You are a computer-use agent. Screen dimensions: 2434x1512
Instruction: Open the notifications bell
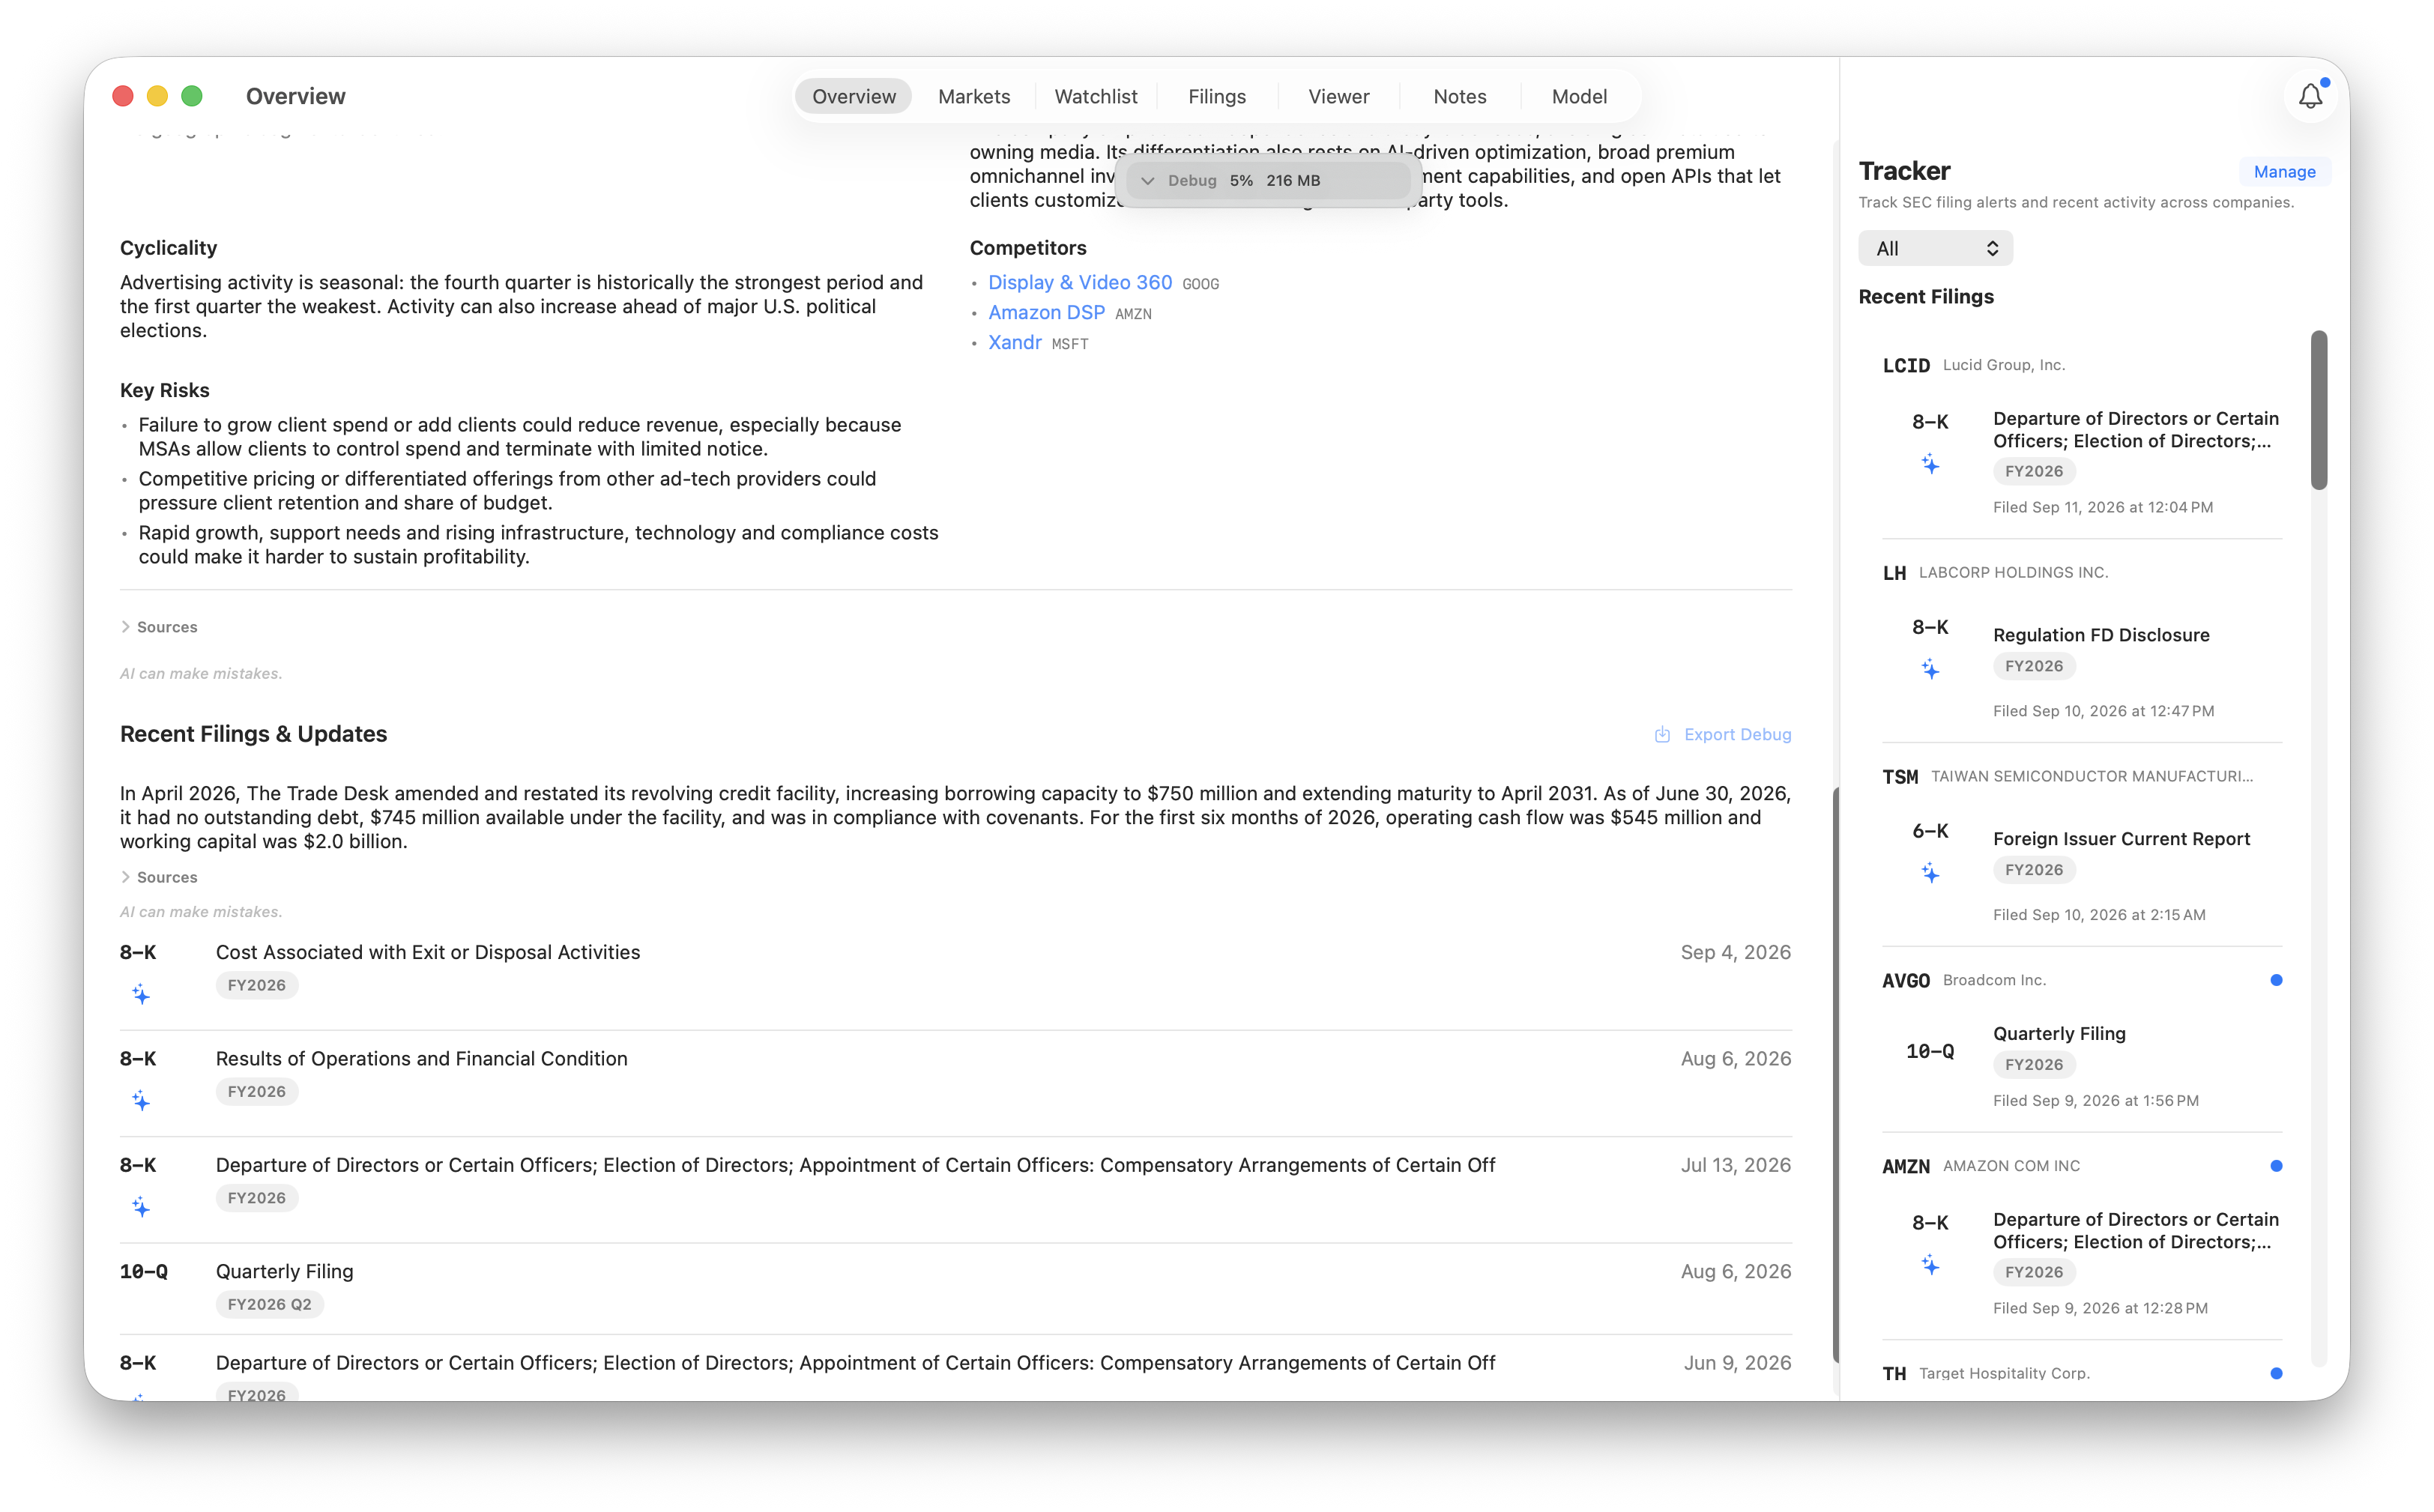click(x=2310, y=96)
